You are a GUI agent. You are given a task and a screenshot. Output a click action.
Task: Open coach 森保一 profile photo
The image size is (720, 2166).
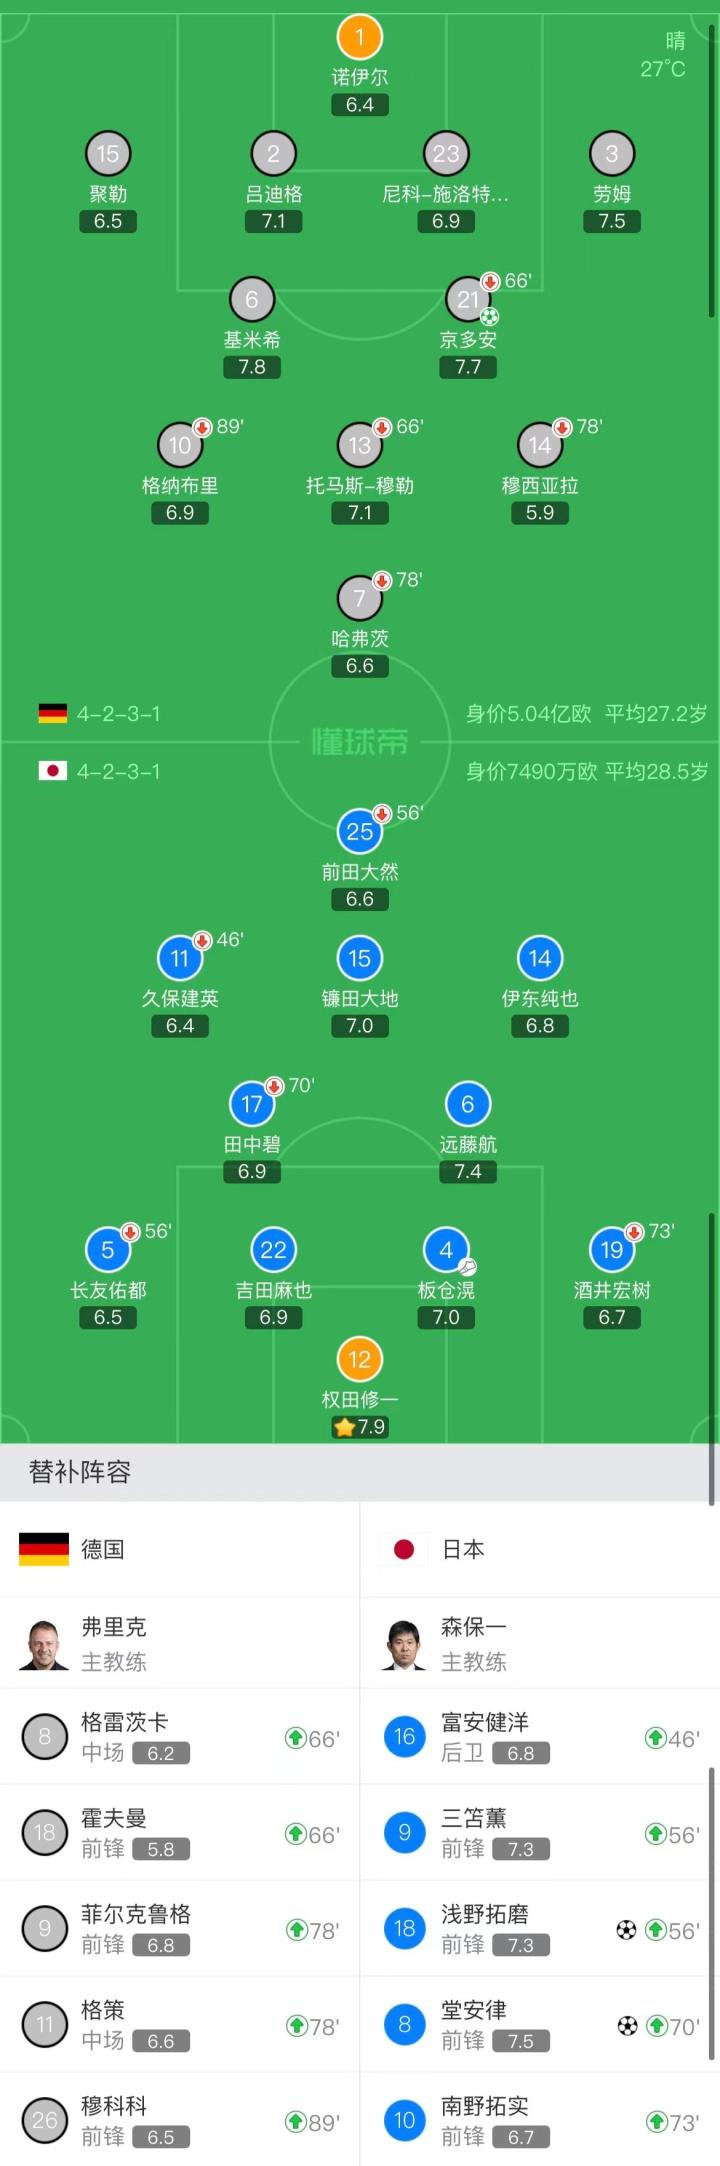[x=404, y=1645]
